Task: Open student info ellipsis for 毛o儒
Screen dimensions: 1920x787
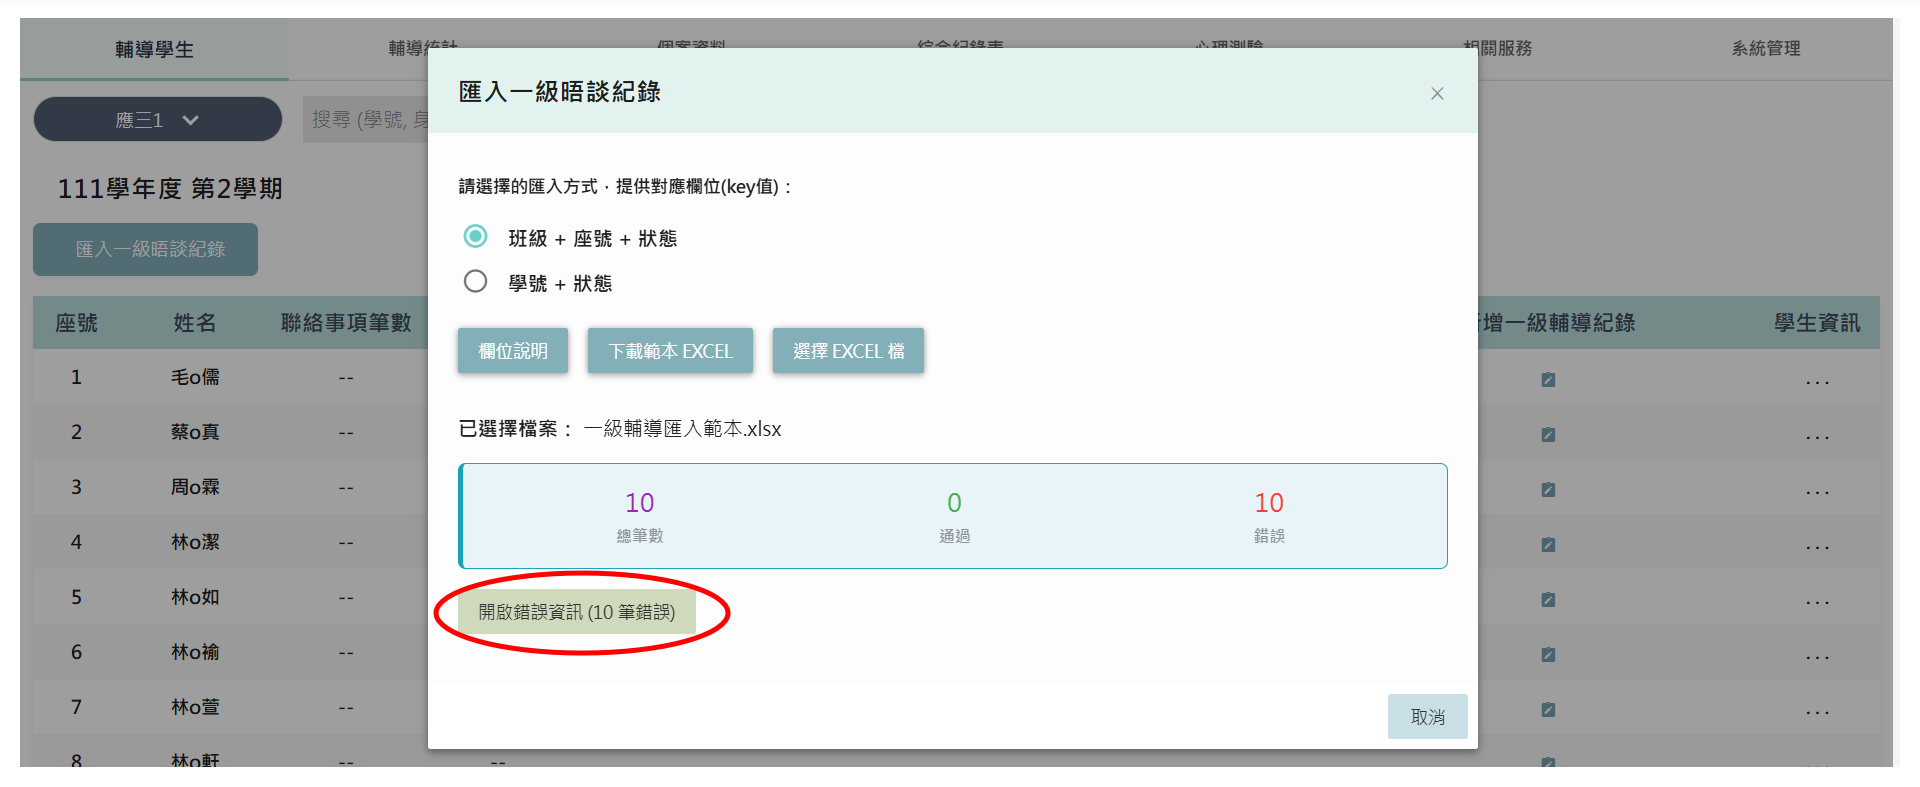Action: 1817,382
